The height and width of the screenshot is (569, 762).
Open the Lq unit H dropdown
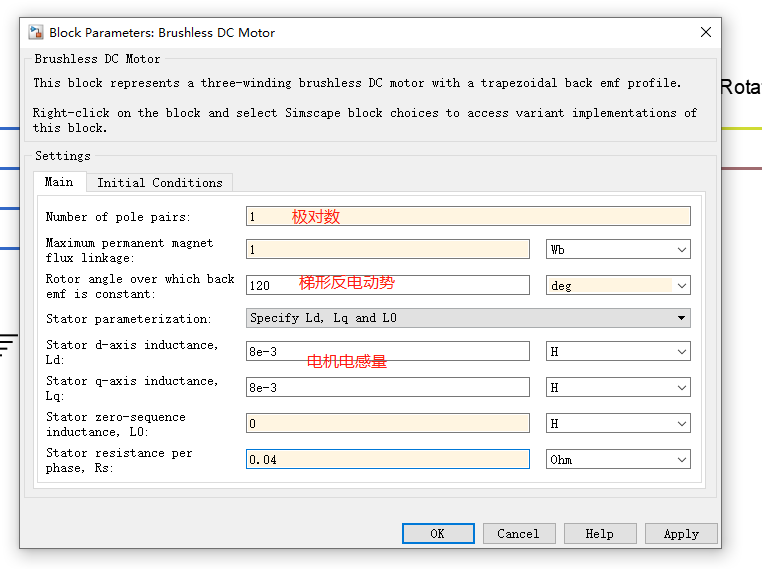618,387
